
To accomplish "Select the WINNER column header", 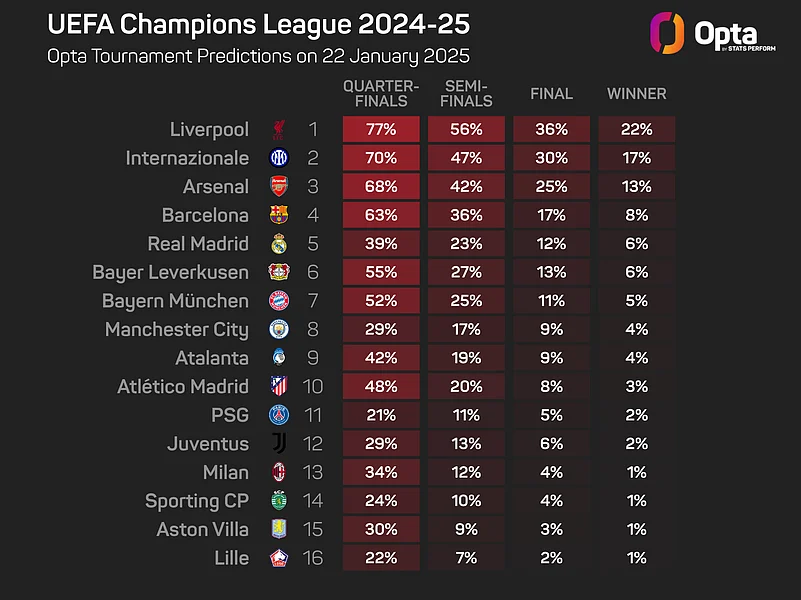I will (x=637, y=94).
